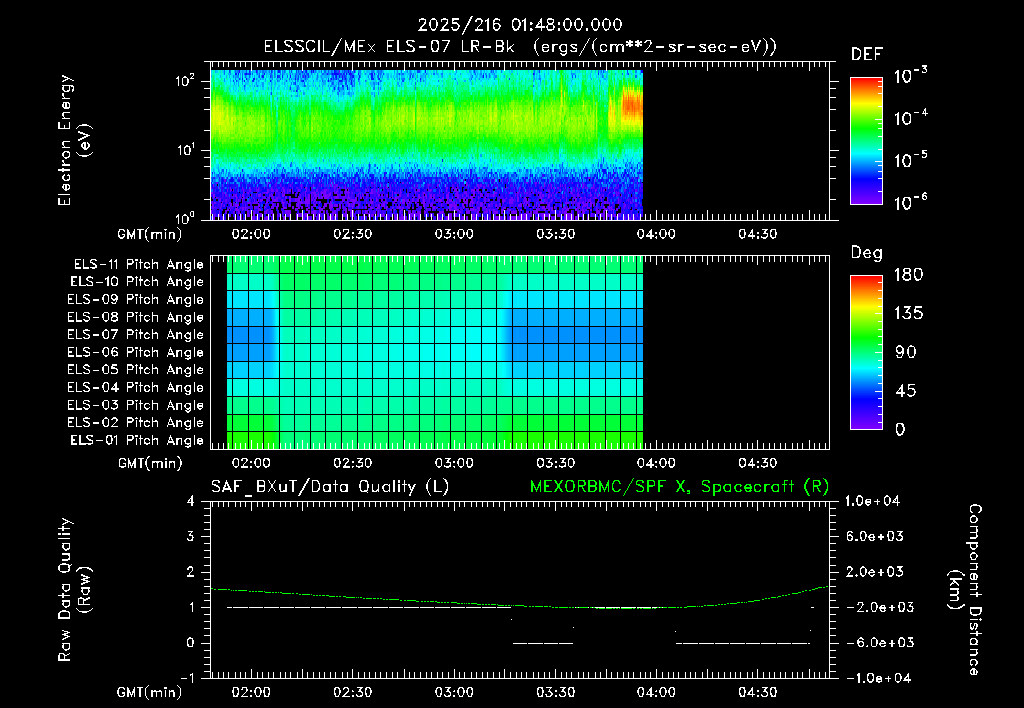Click the GMT(min) label under the spectrogram
The height and width of the screenshot is (708, 1024).
coord(150,234)
